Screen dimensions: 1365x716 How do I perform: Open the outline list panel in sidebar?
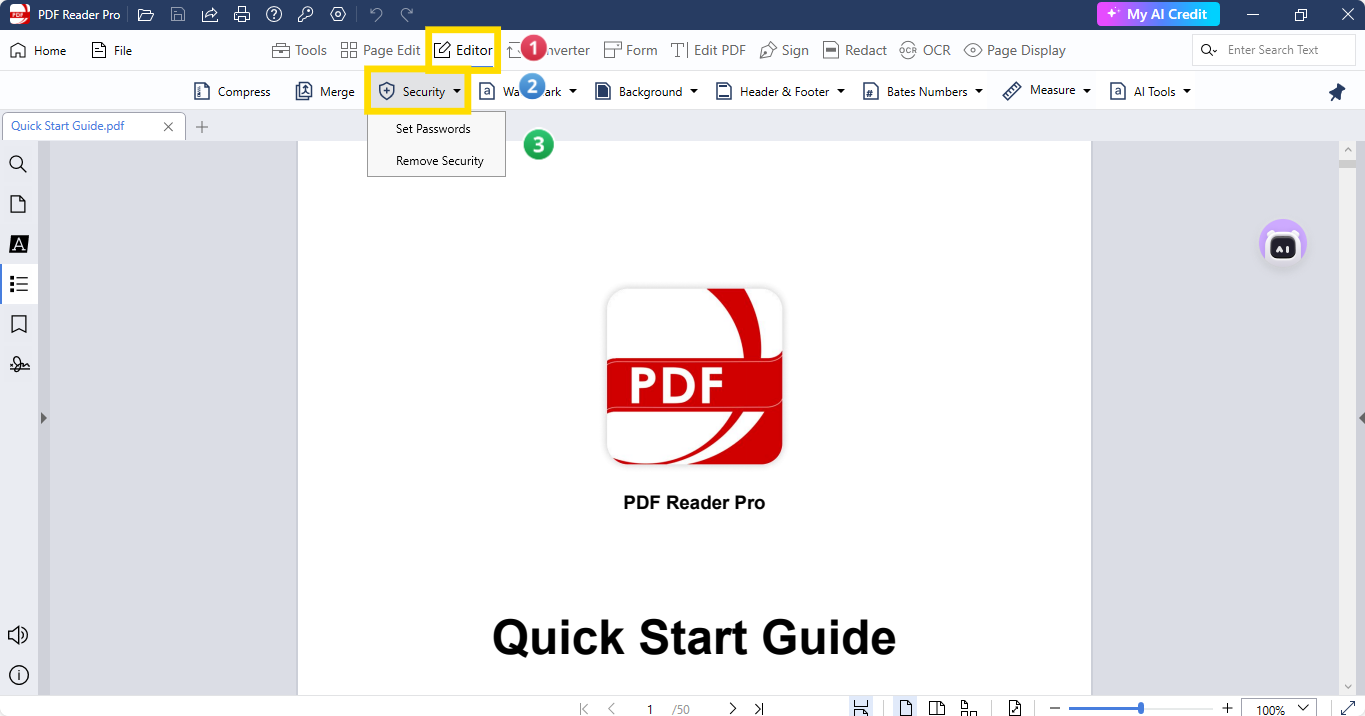(x=18, y=284)
